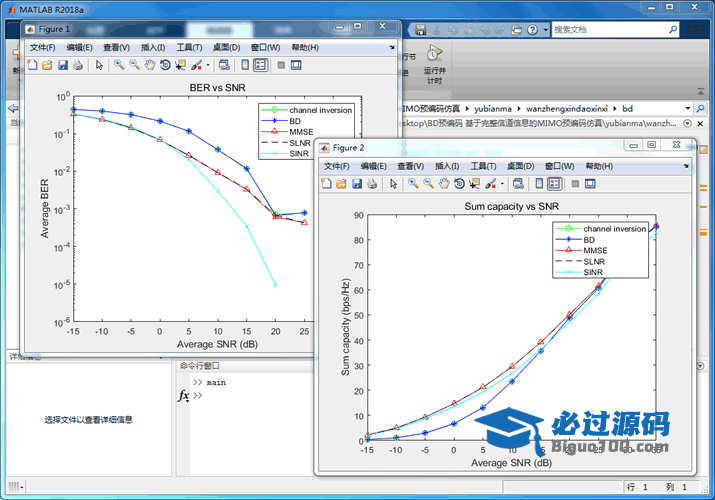
Task: Toggle Insert Legend button in Figure 2
Action: pyautogui.click(x=554, y=184)
